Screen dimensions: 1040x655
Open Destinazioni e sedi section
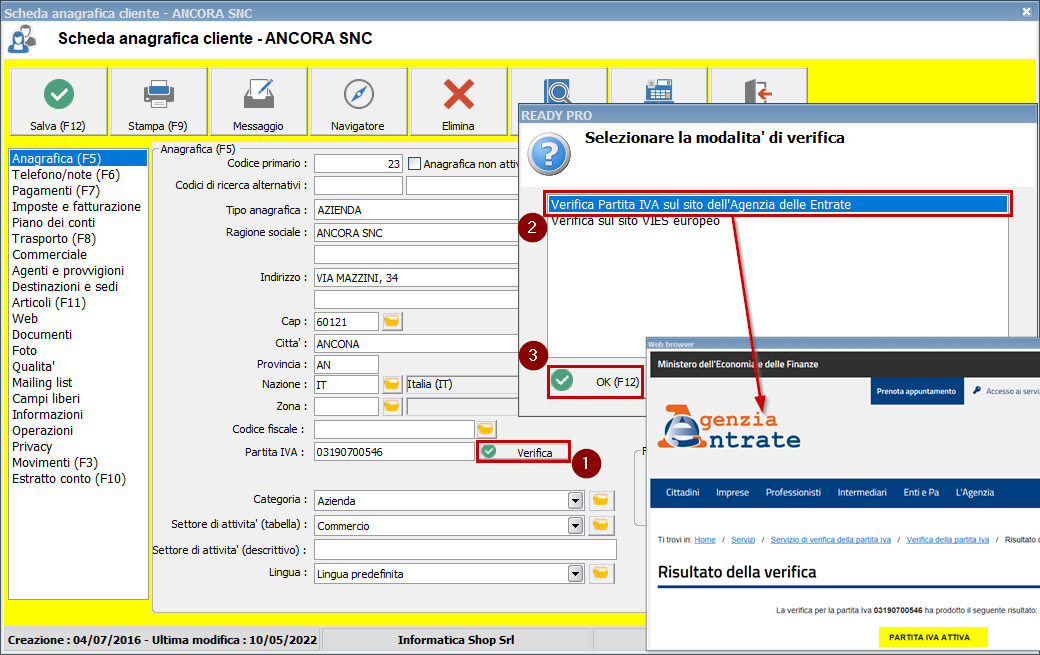point(65,286)
